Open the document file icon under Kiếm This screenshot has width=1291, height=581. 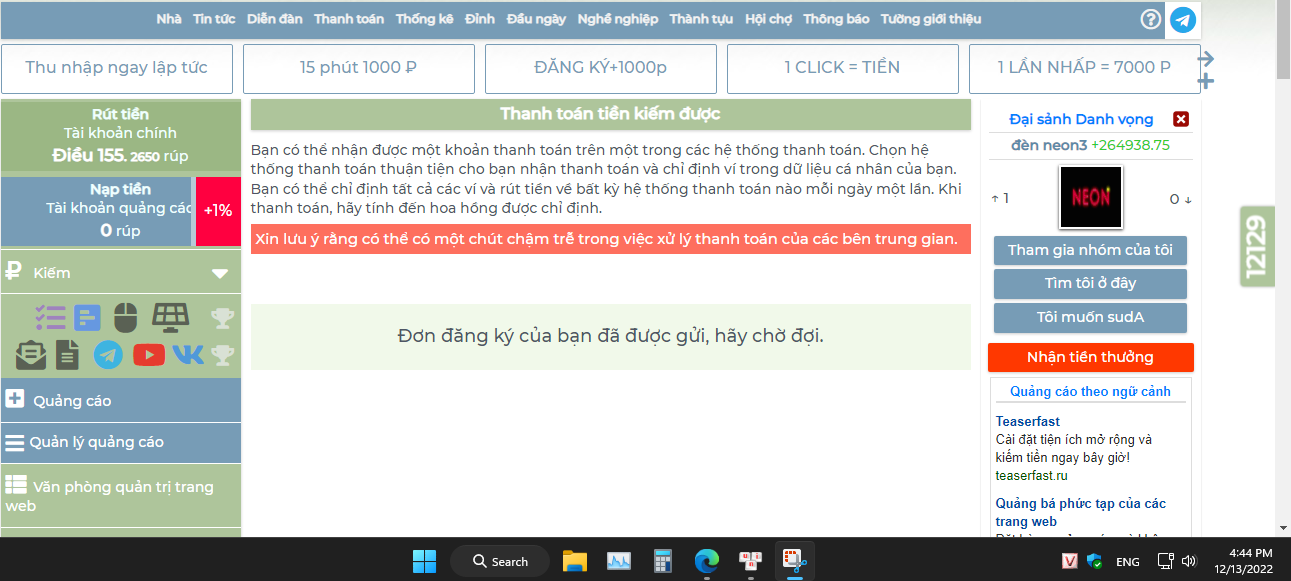68,354
